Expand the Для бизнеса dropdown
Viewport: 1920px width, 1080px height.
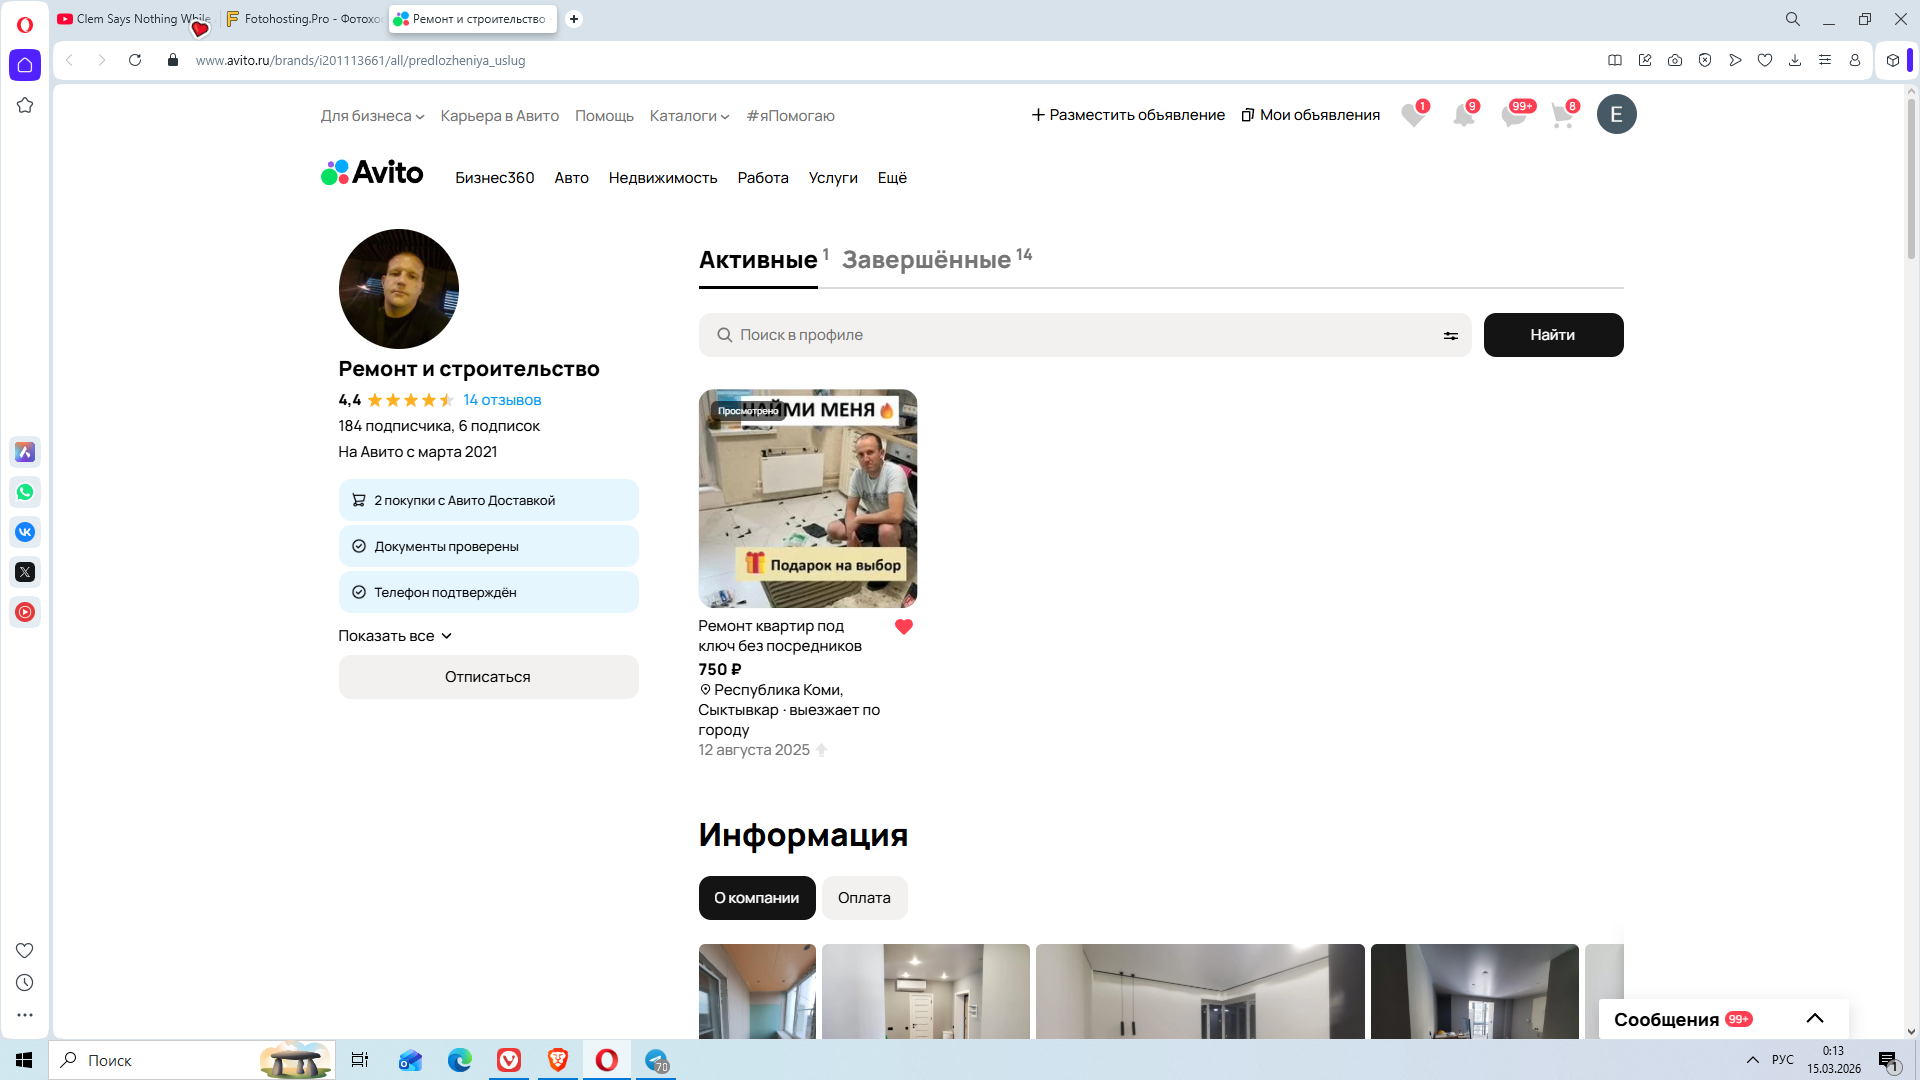(372, 116)
